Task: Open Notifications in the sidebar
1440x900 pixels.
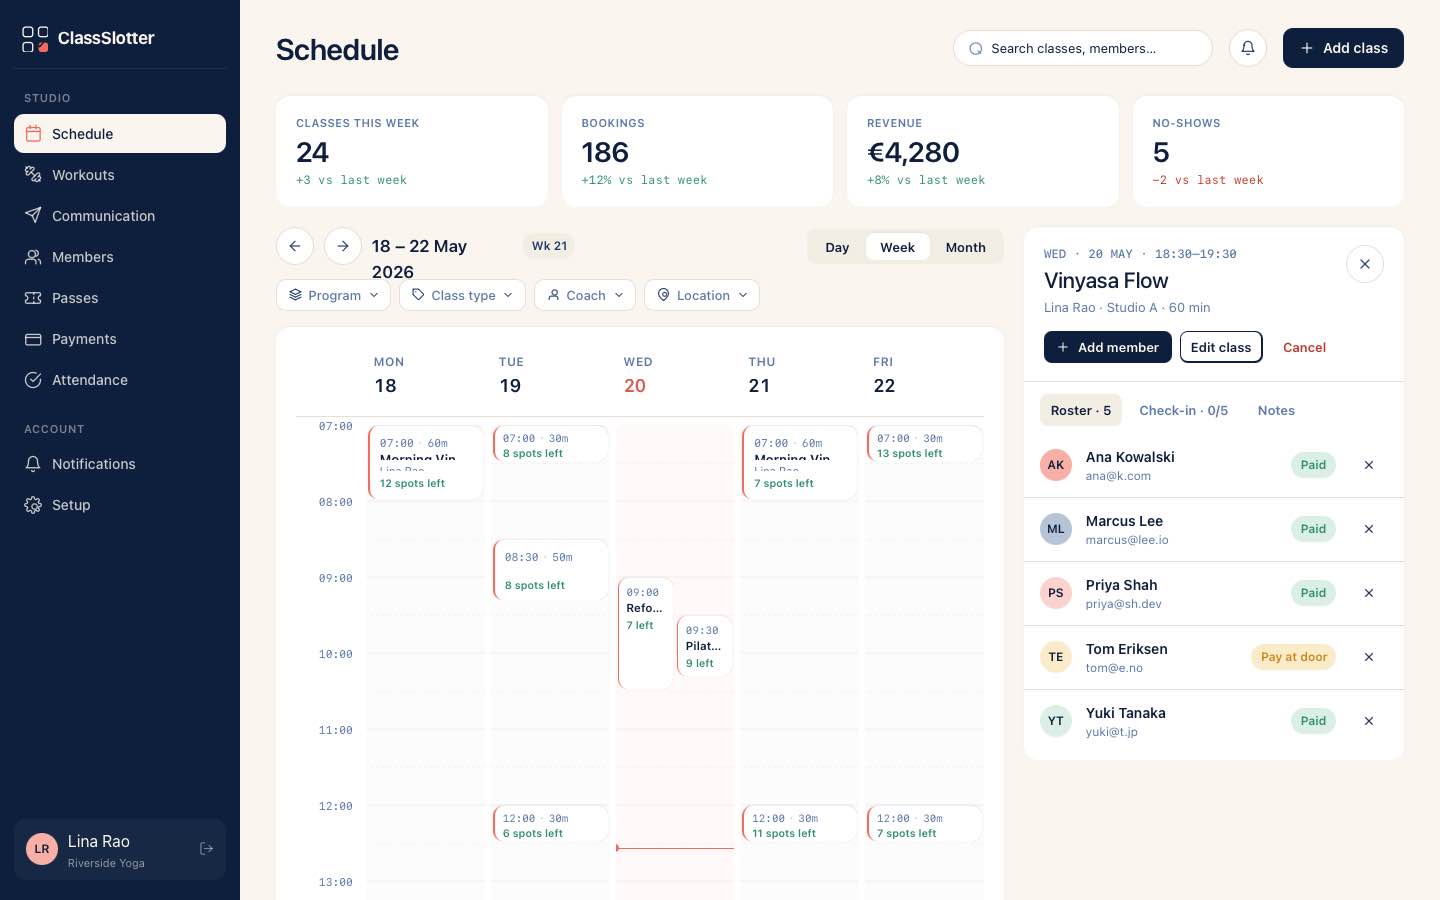Action: [120, 464]
